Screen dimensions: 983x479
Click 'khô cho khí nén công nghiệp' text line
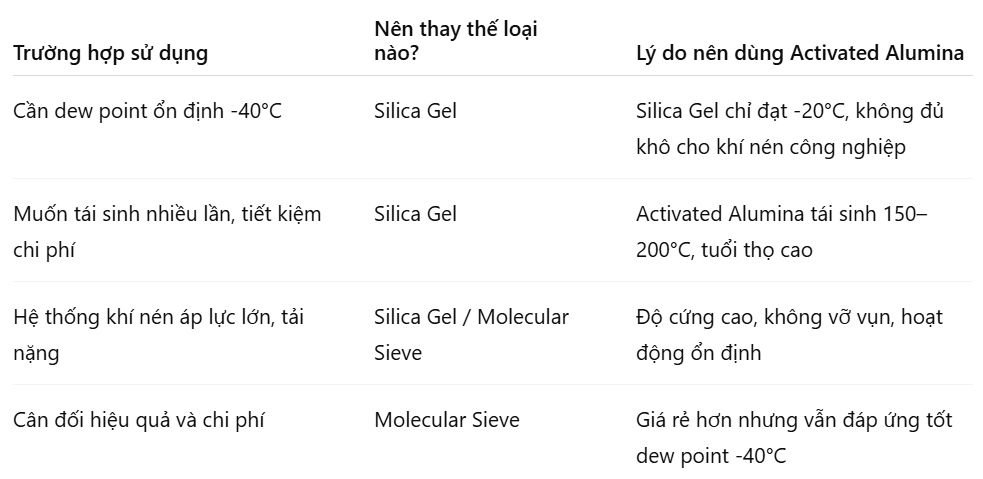coord(771,147)
